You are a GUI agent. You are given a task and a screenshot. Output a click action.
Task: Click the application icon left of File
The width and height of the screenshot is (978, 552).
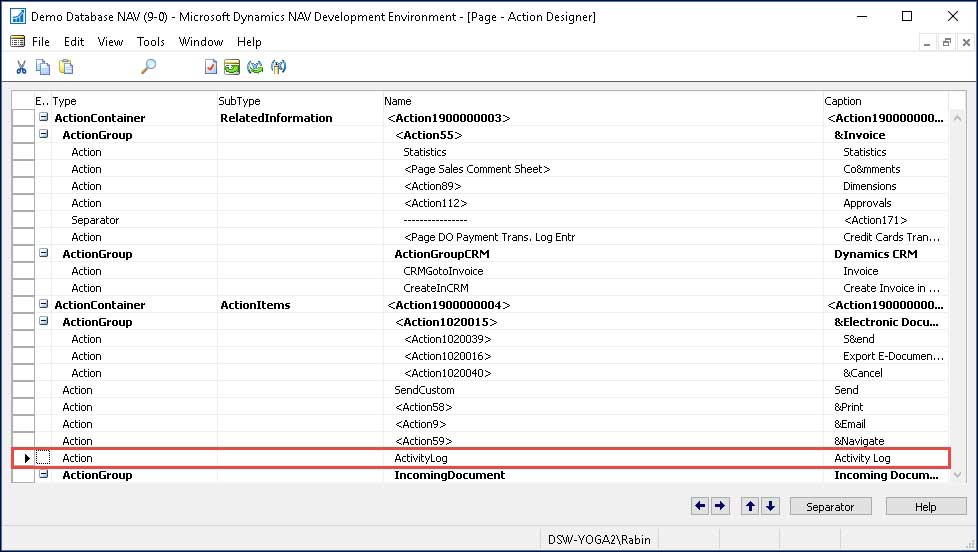coord(17,42)
